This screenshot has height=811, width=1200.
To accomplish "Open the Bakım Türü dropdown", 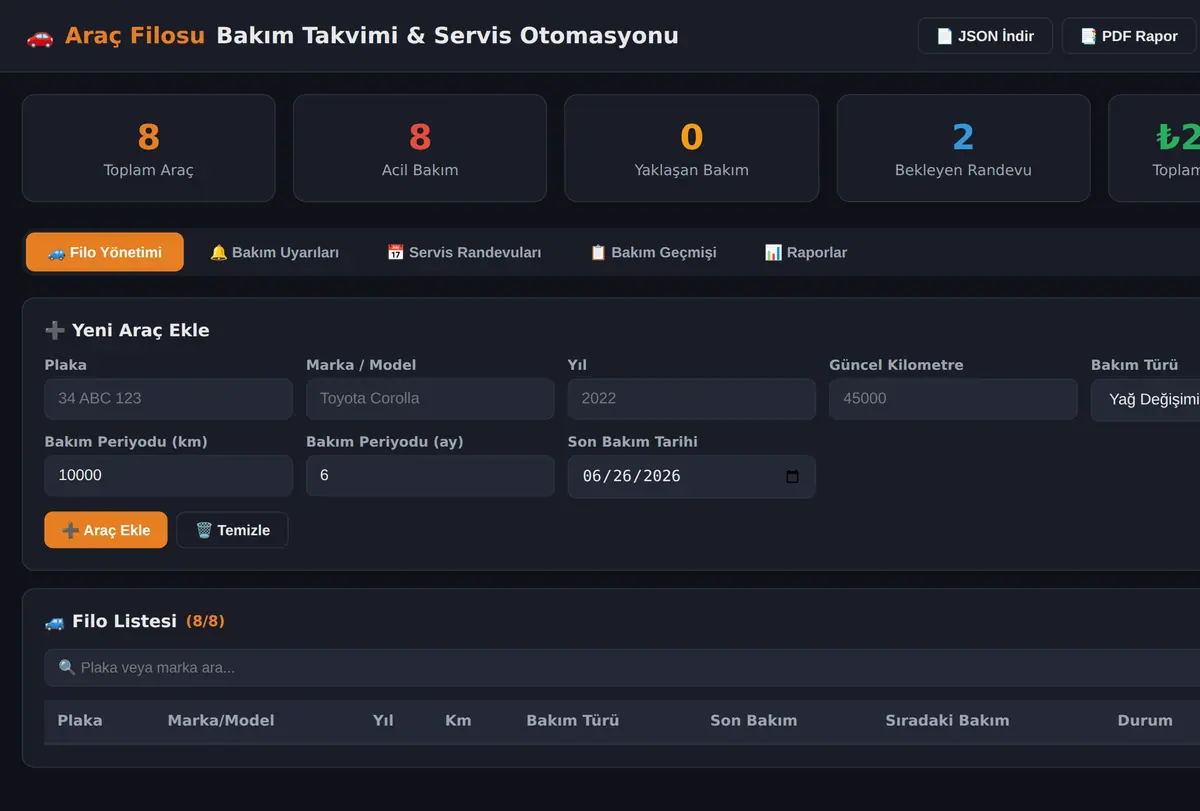I will [x=1146, y=399].
